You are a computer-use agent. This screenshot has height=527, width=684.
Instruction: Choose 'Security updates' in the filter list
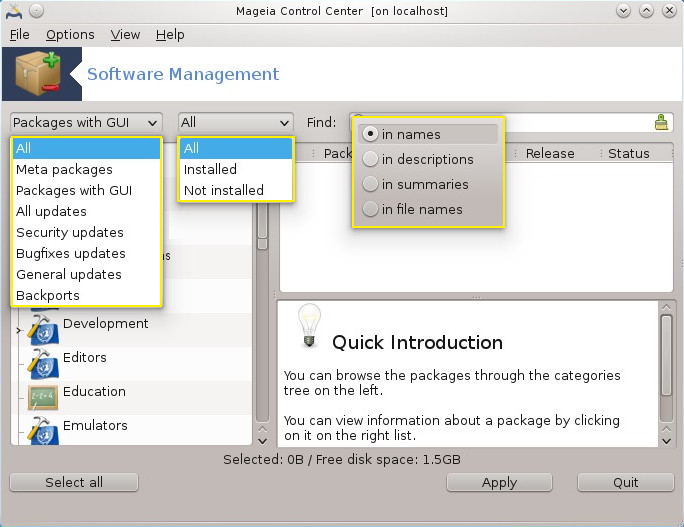(86, 232)
